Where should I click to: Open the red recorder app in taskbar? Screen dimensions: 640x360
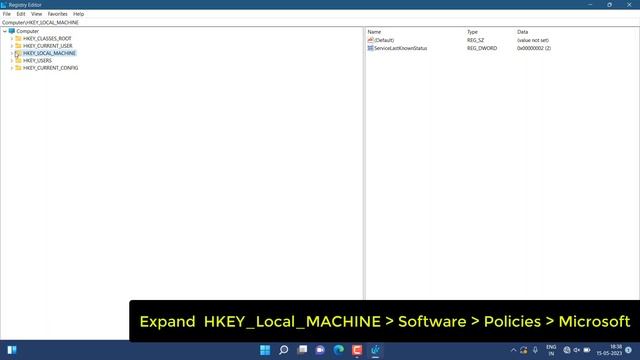357,350
